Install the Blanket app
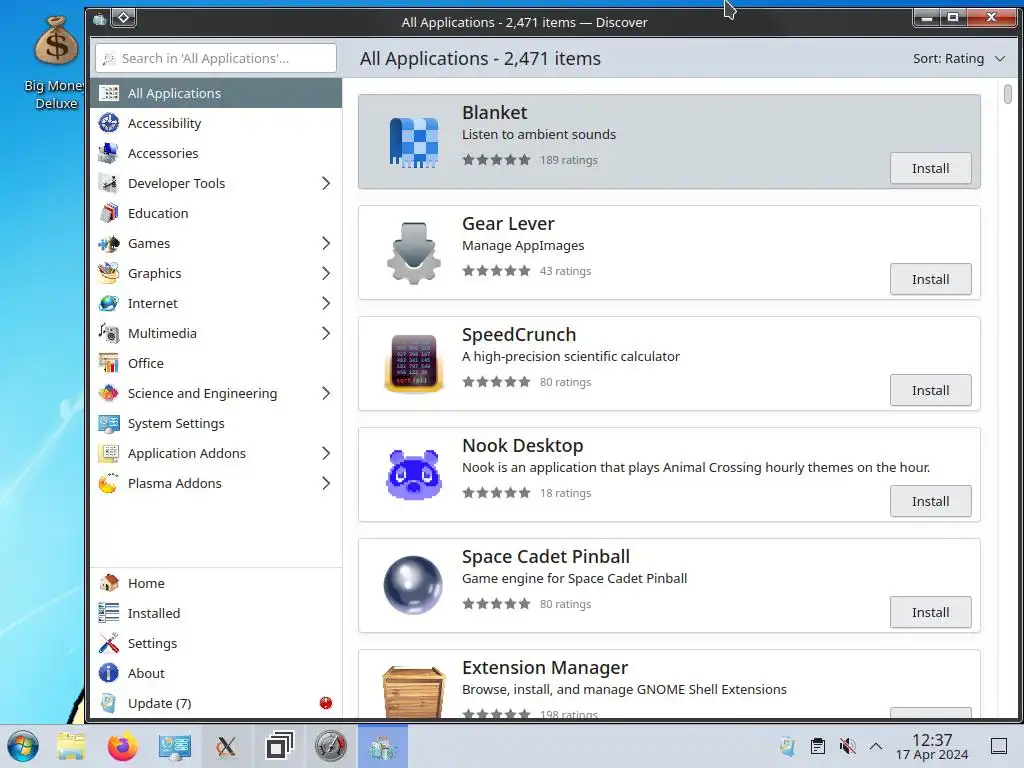Screen dimensions: 1024x768 click(930, 168)
